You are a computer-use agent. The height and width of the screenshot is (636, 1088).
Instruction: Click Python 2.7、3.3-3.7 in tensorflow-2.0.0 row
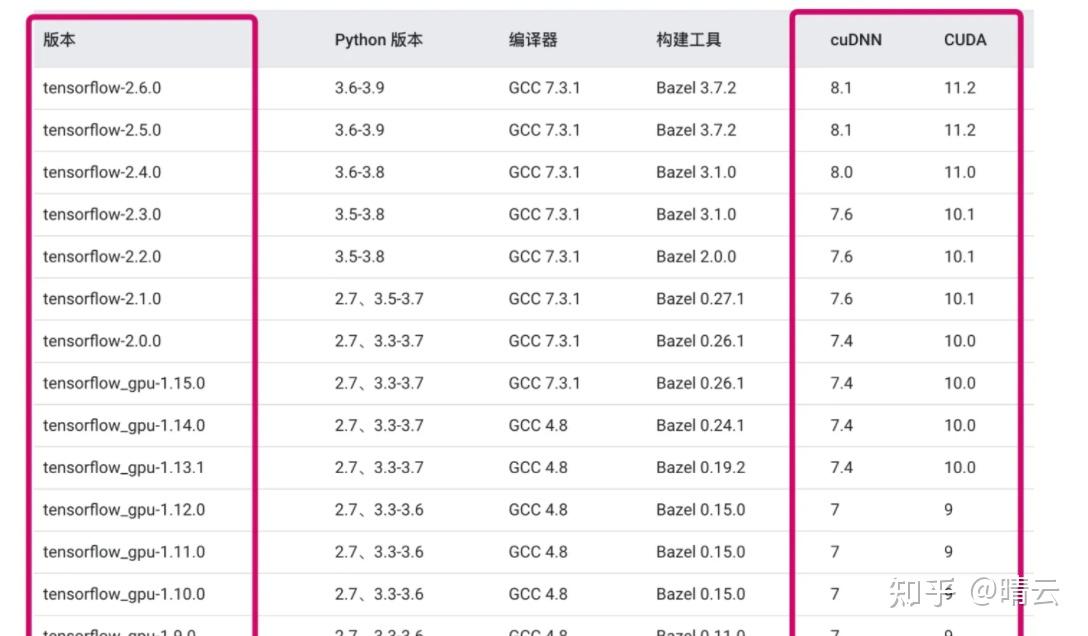379,341
